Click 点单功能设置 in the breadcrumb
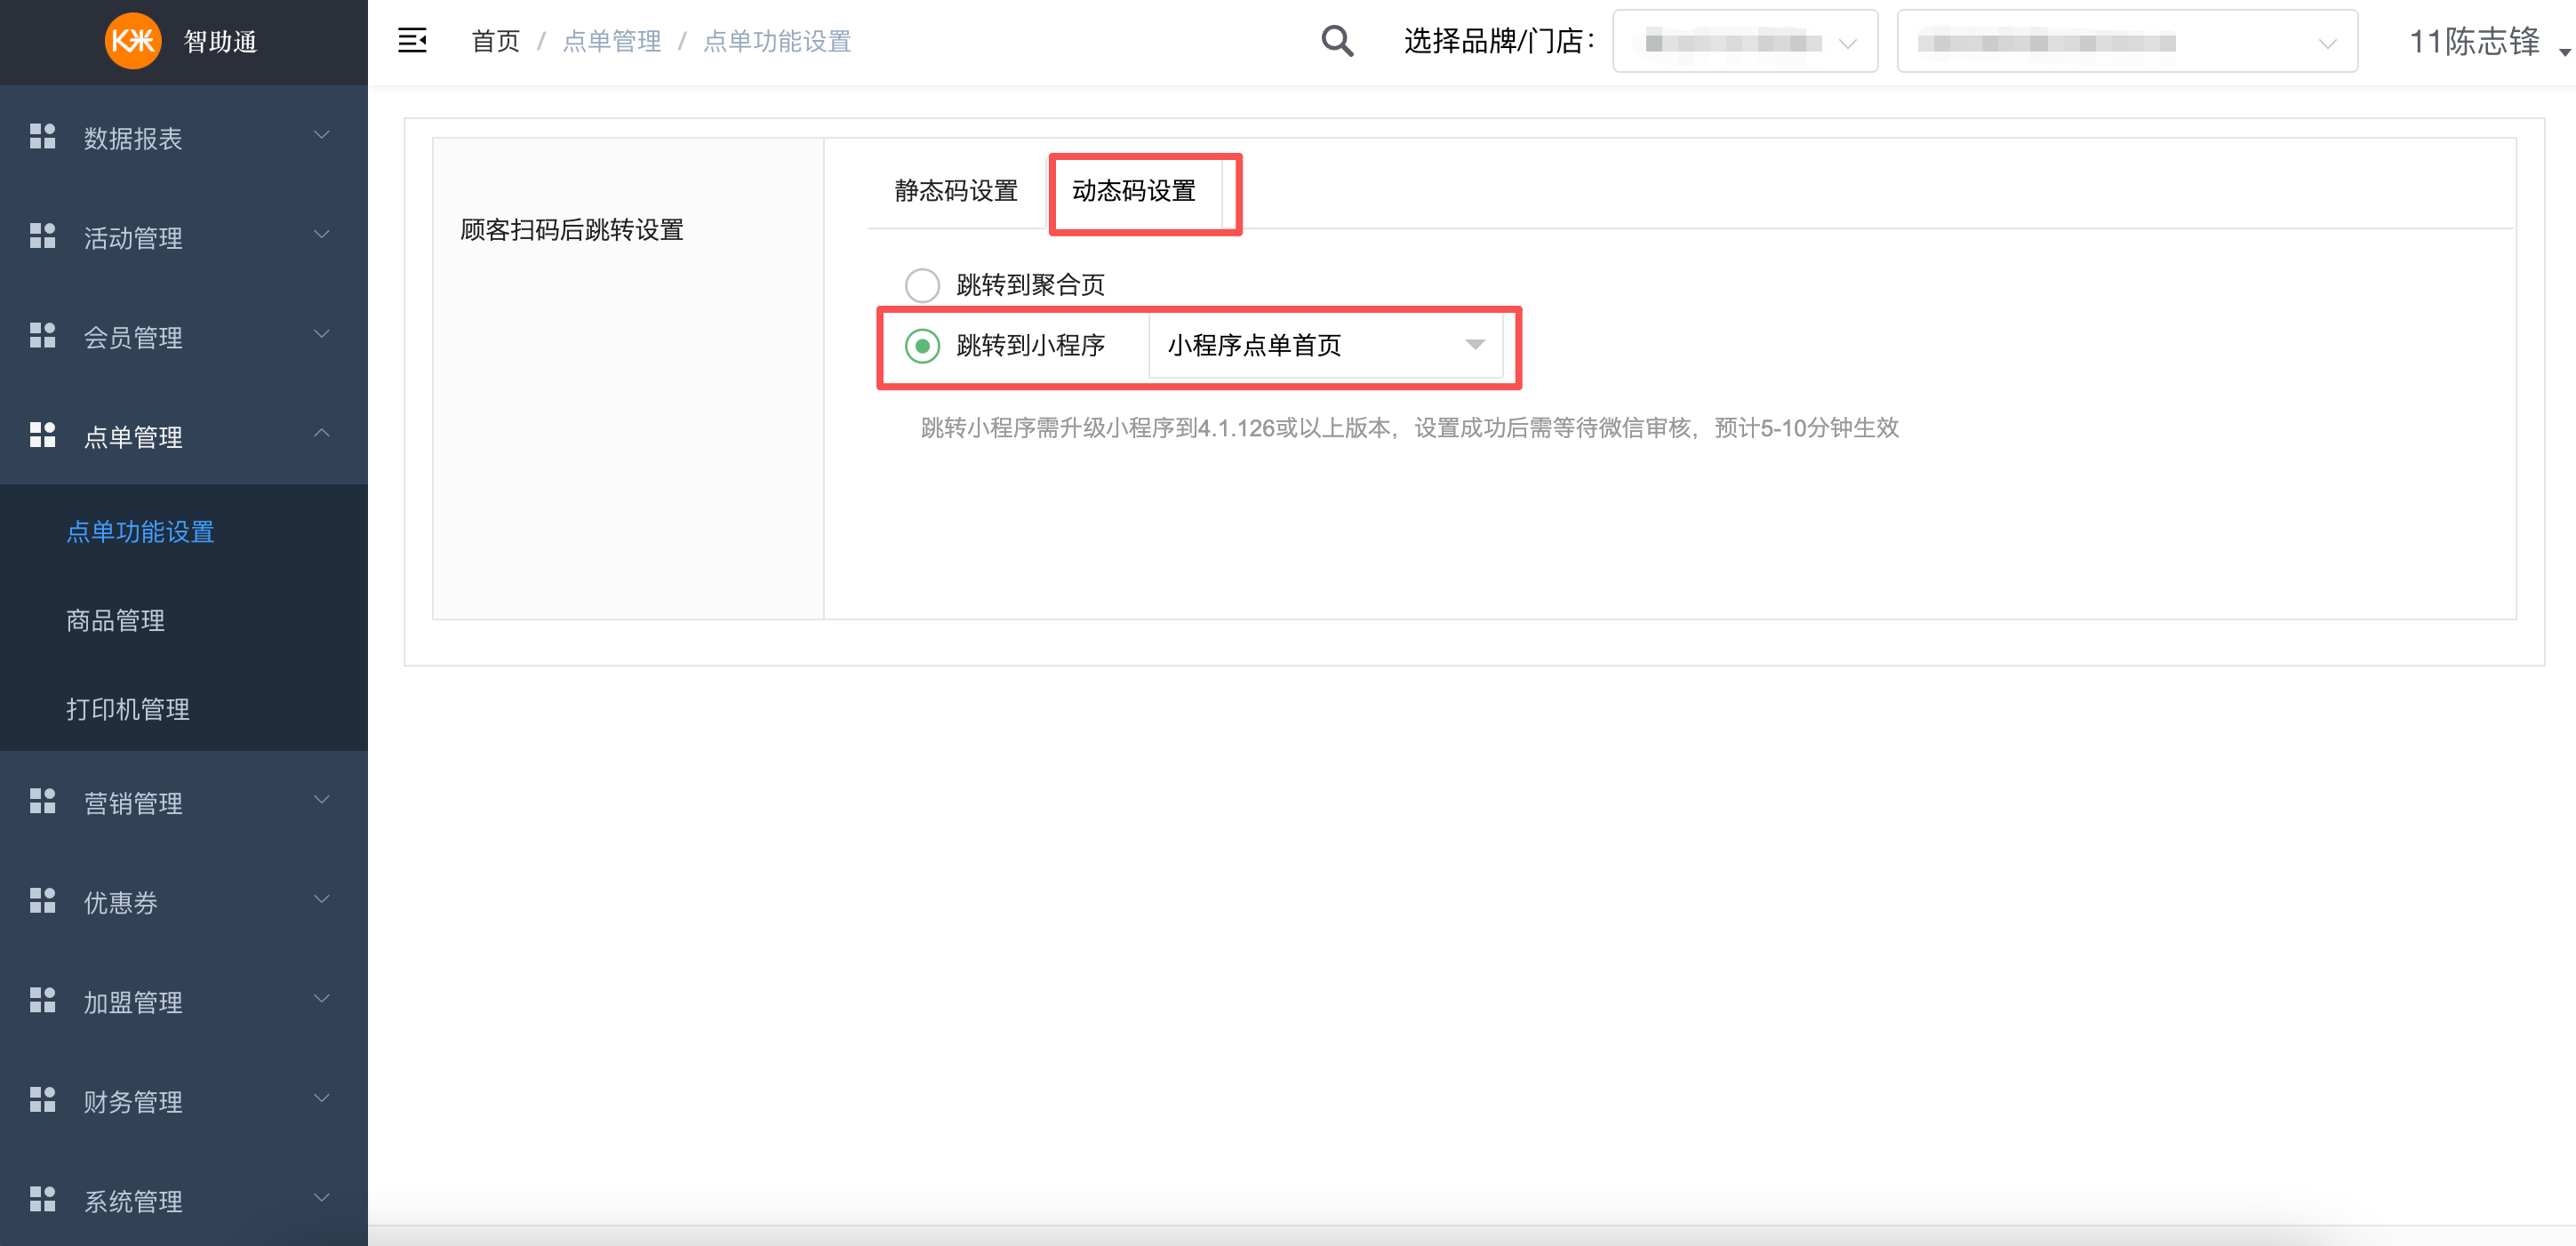 point(777,41)
